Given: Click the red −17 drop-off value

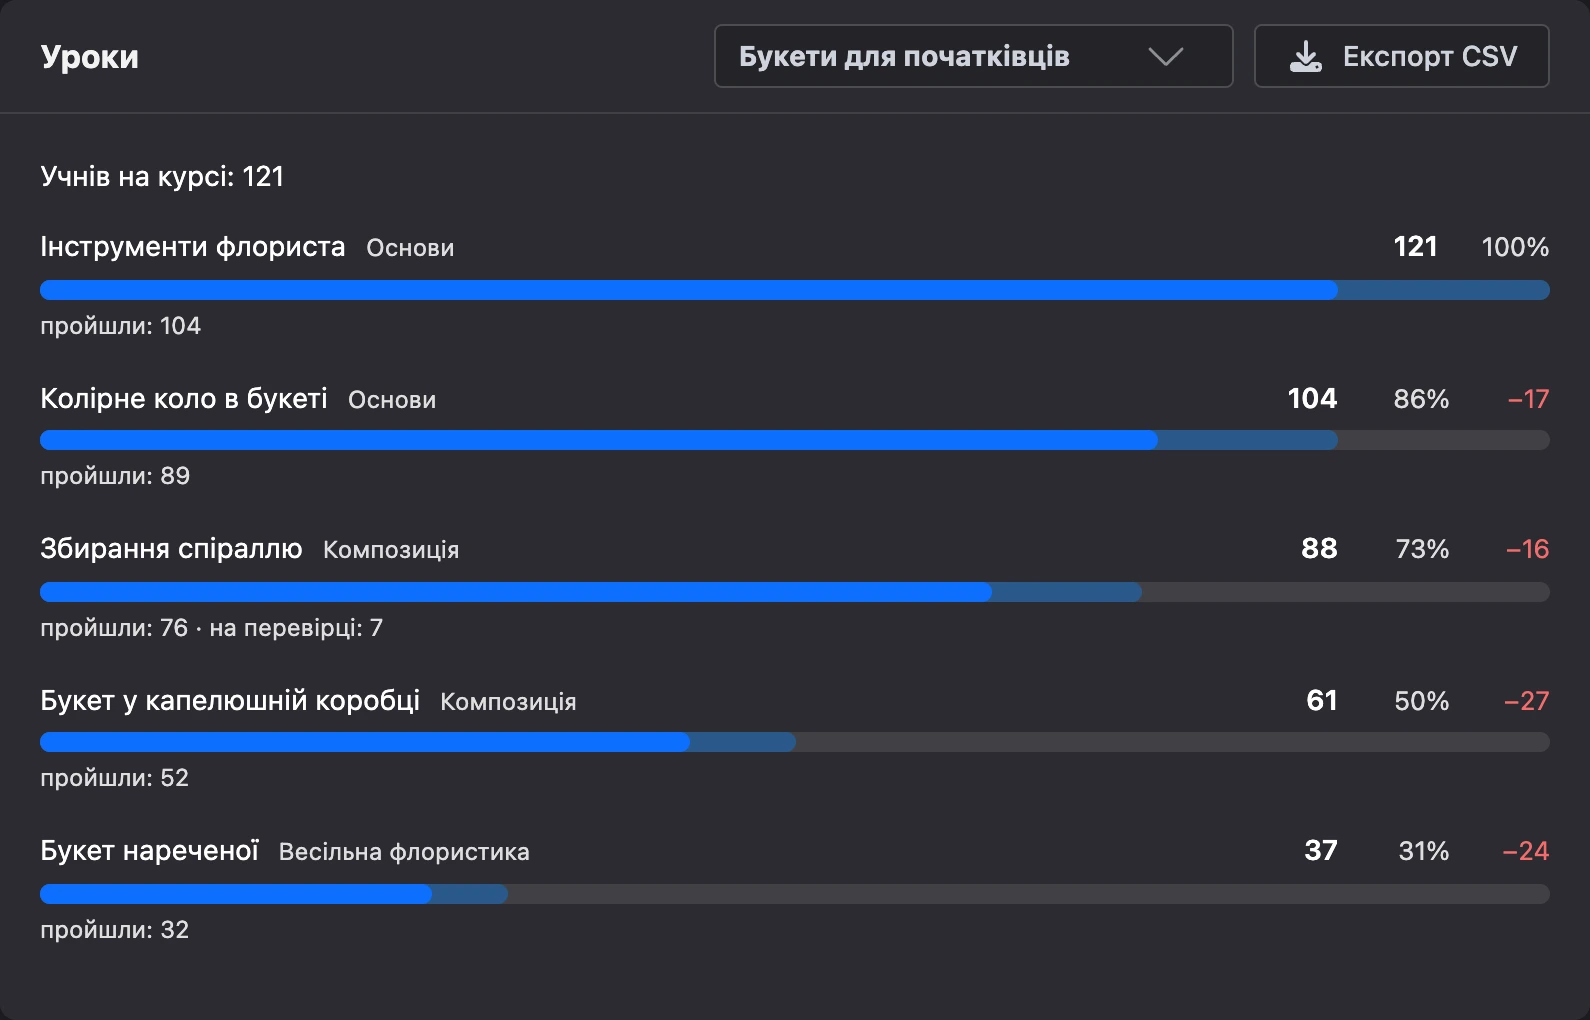Looking at the screenshot, I should 1528,399.
